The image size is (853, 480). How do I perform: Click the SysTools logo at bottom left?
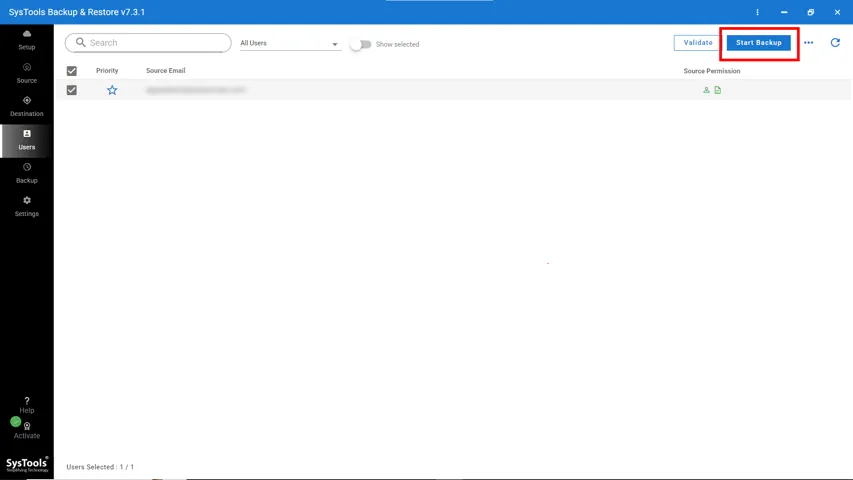tap(27, 464)
